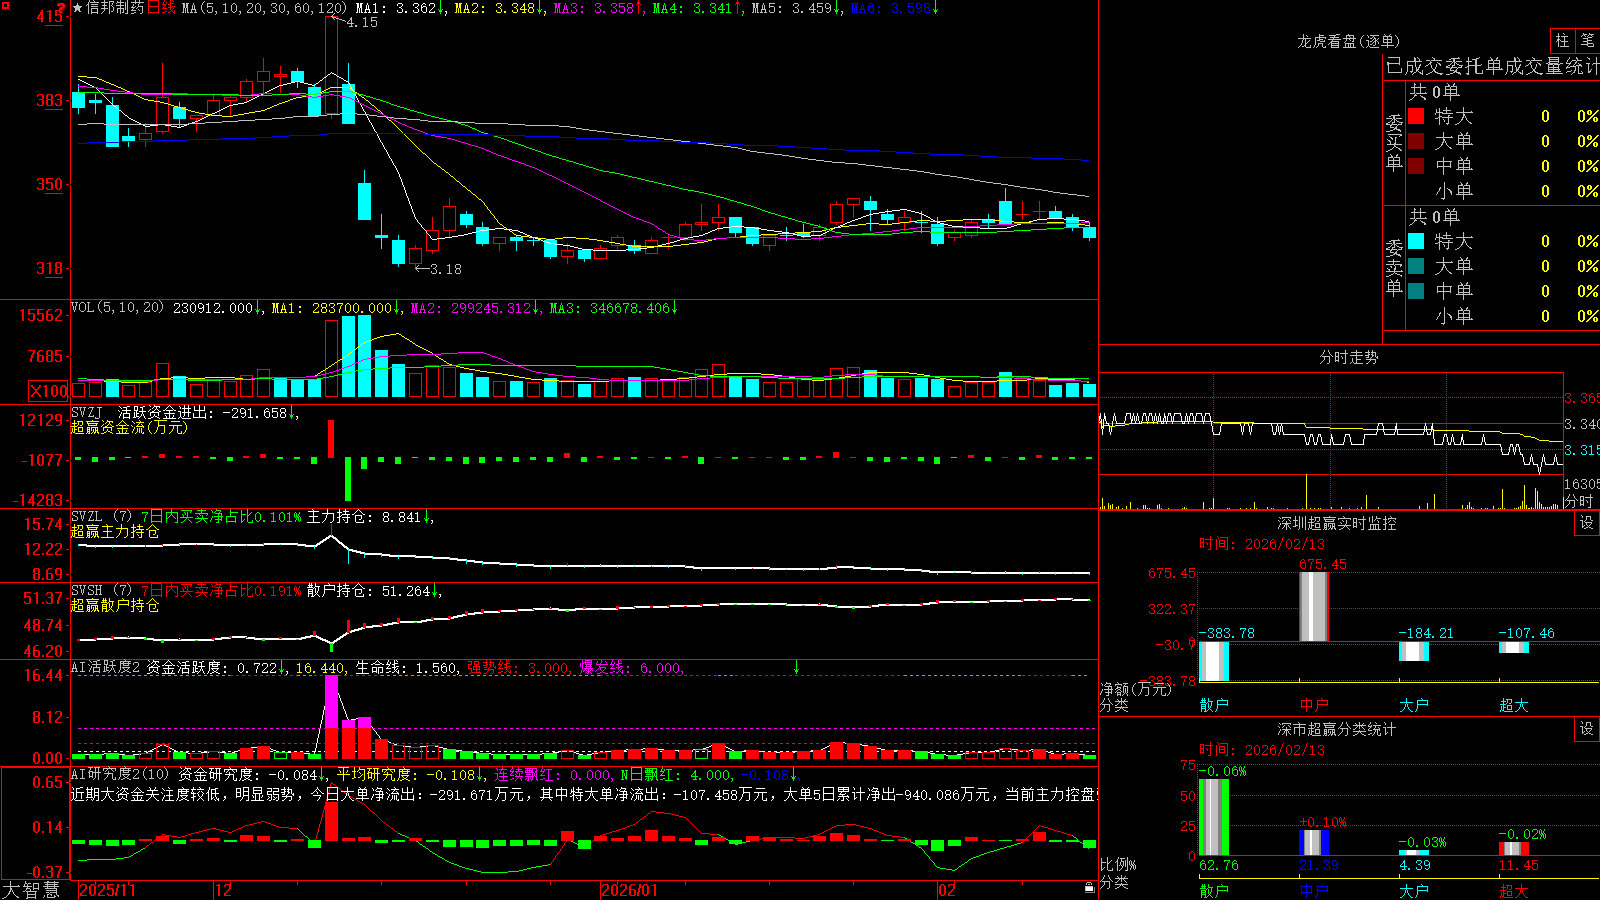Click the 委买单 section label
The width and height of the screenshot is (1600, 900).
[1394, 143]
